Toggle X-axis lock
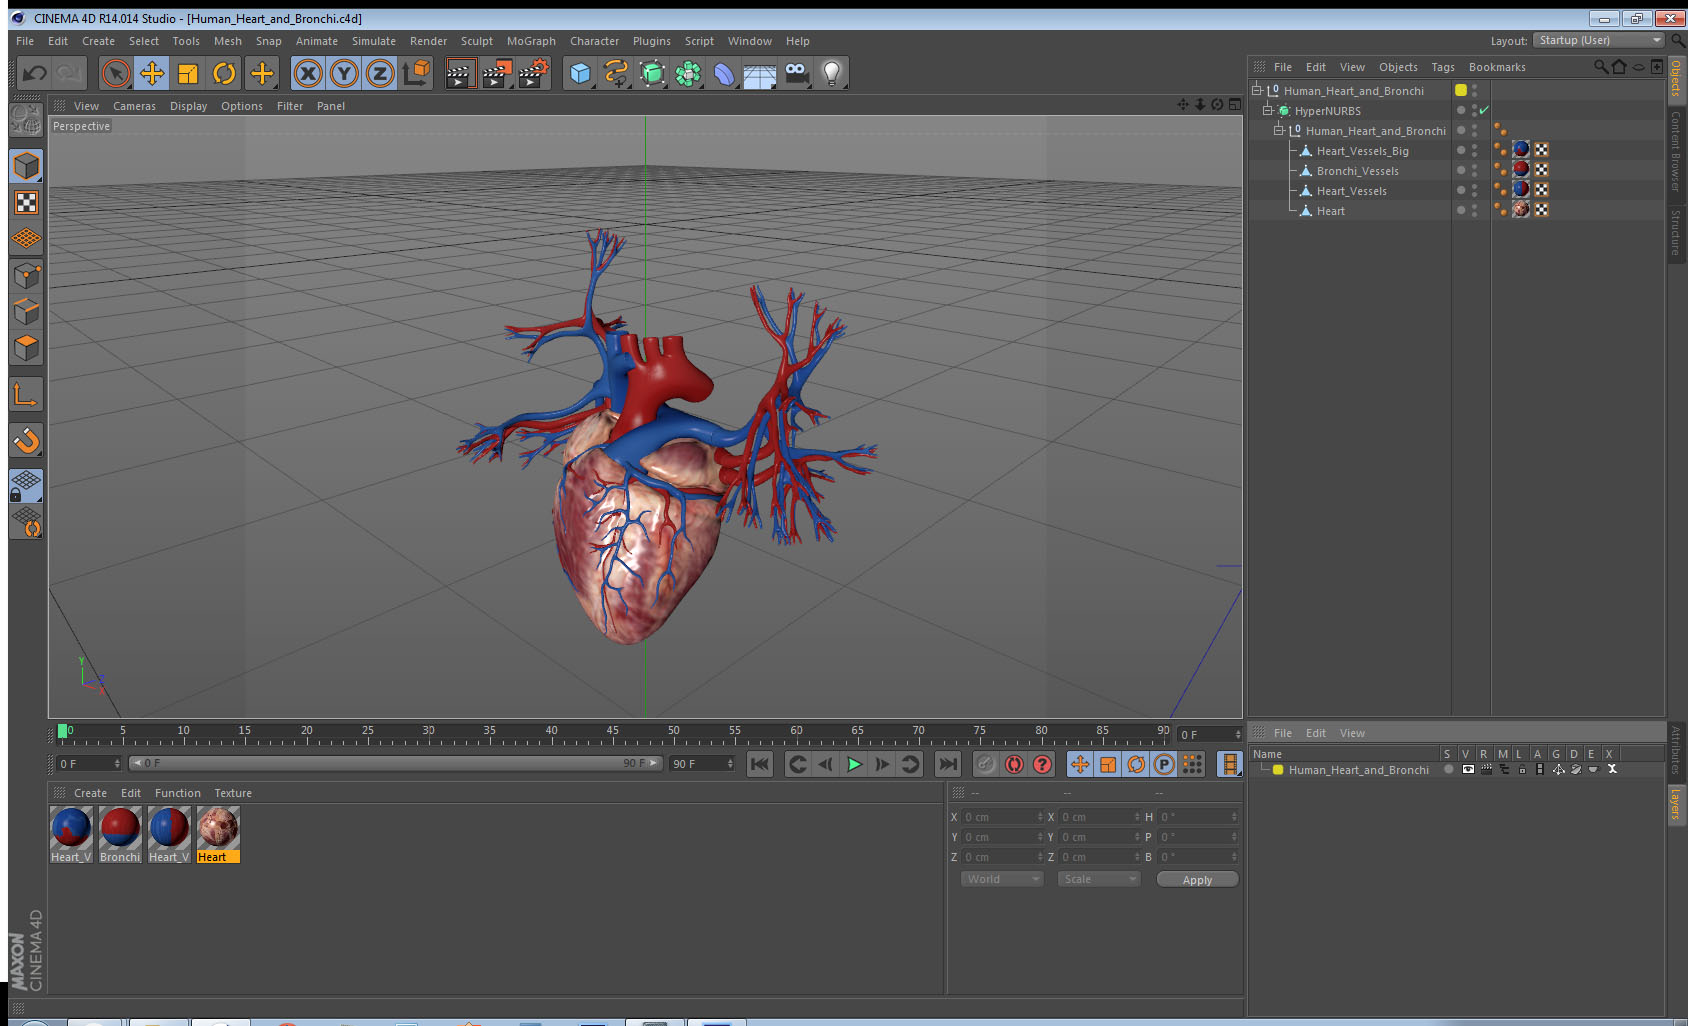Image resolution: width=1688 pixels, height=1026 pixels. coord(308,73)
